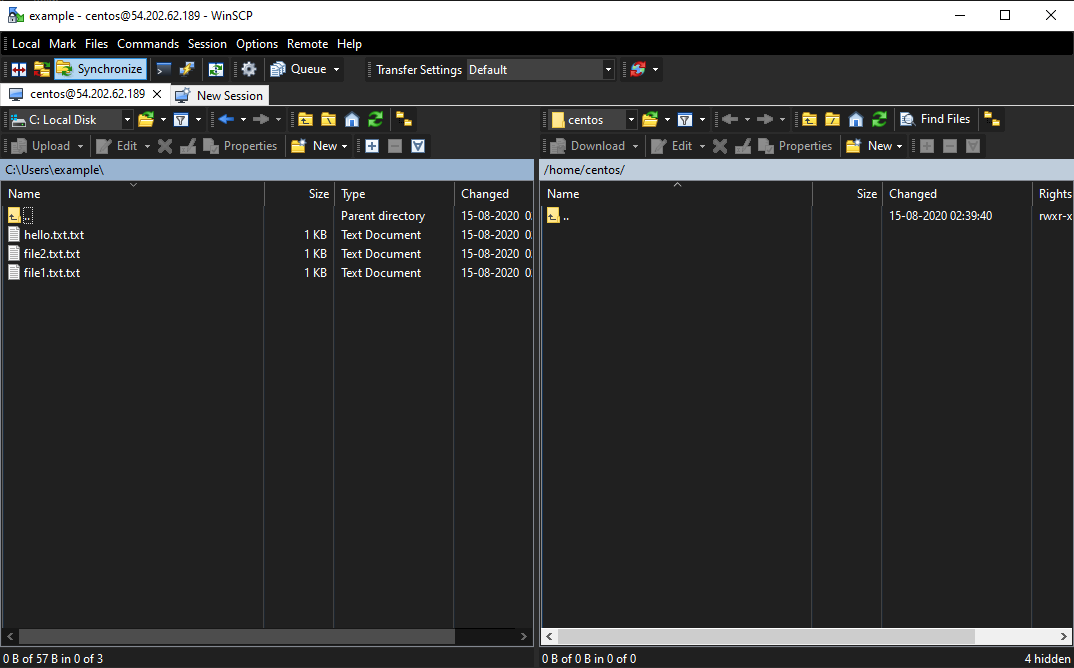Click the Queue button
Screen dimensions: 1074x668
(x=299, y=69)
